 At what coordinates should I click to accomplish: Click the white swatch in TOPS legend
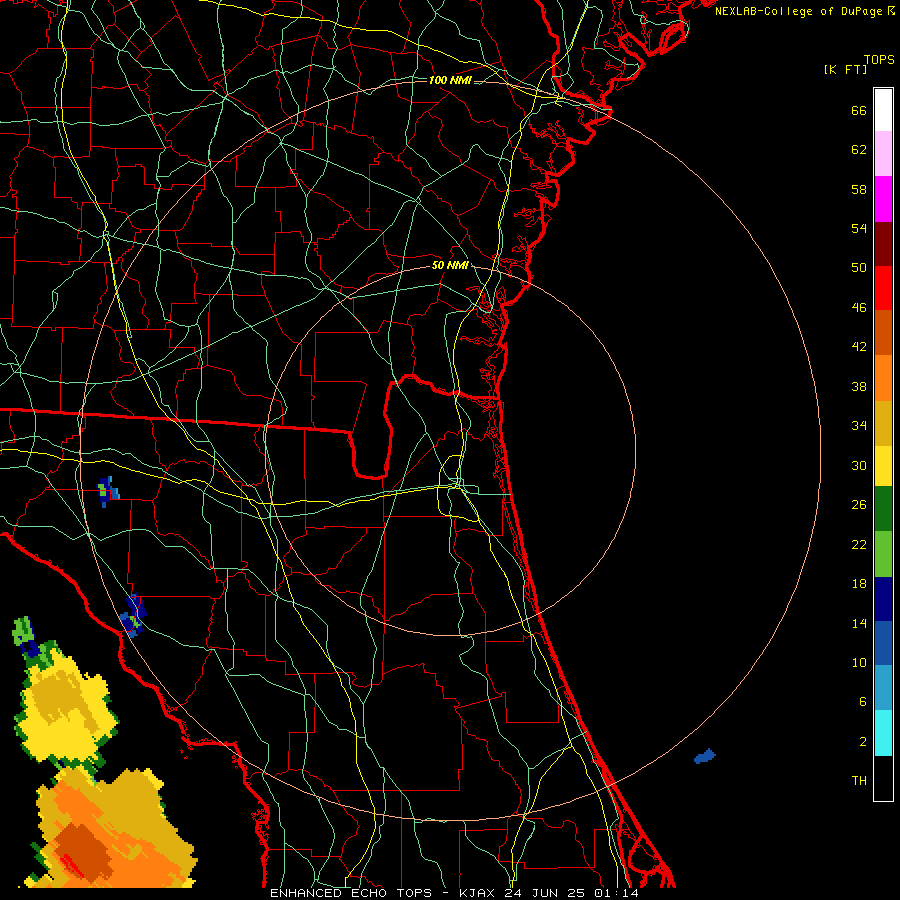tap(883, 110)
